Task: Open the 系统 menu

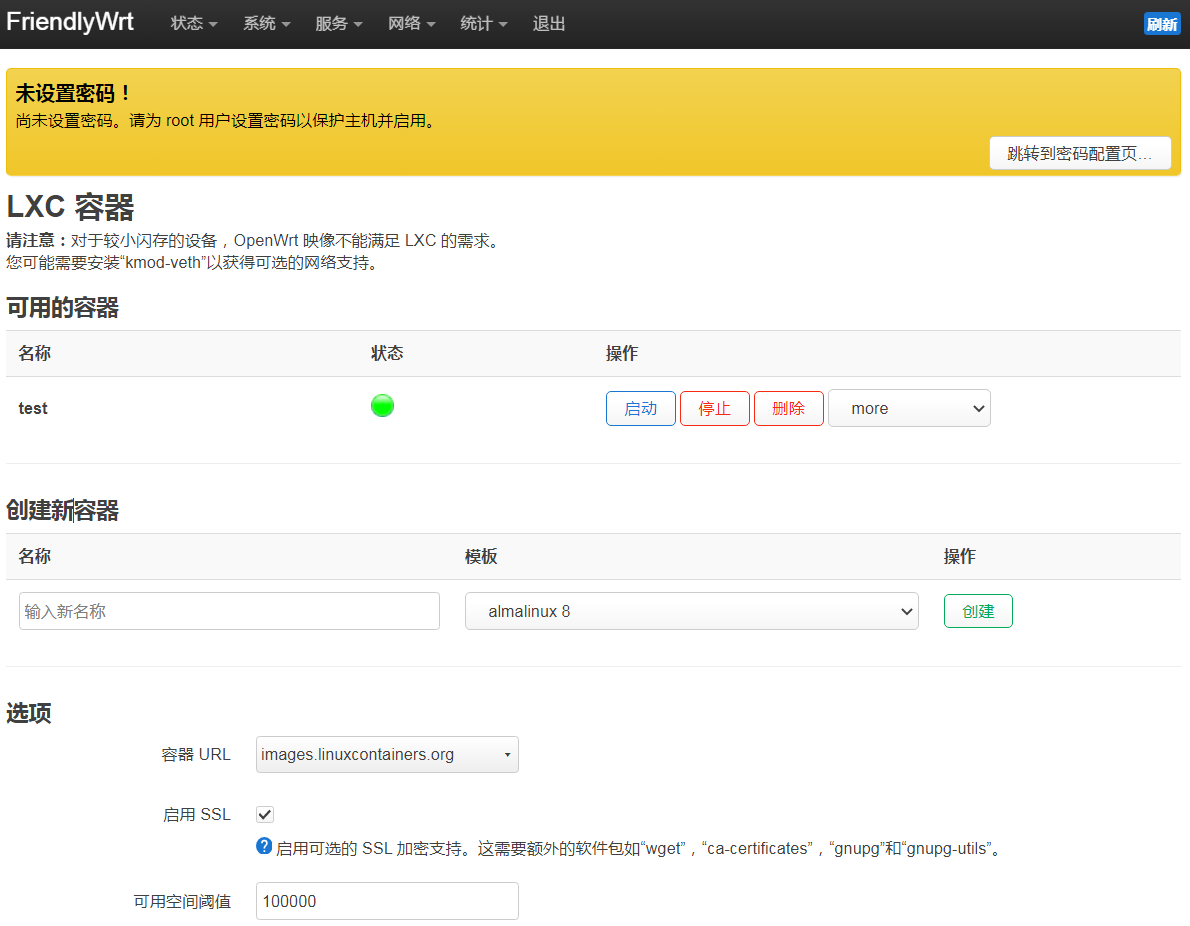Action: pos(266,24)
